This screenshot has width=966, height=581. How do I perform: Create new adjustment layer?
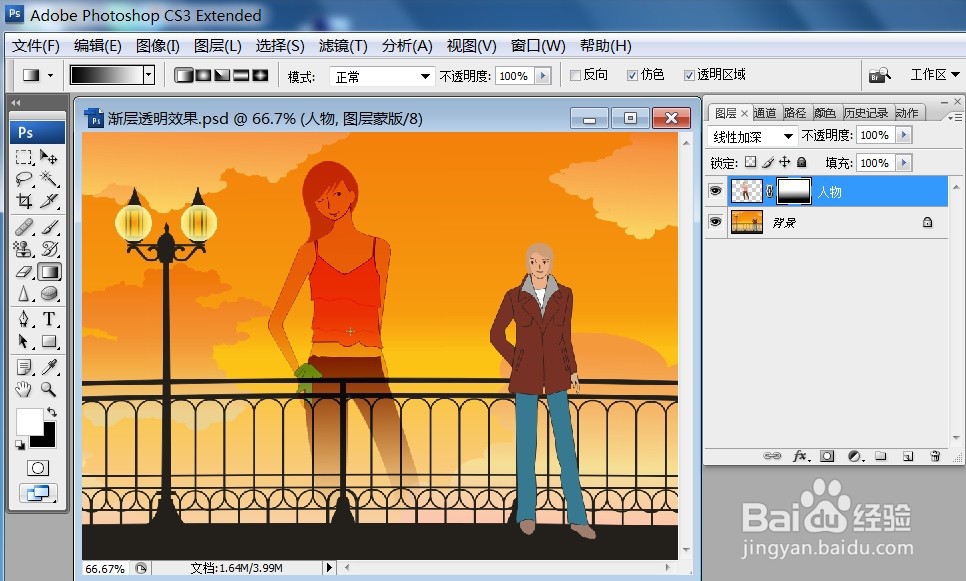pos(854,456)
